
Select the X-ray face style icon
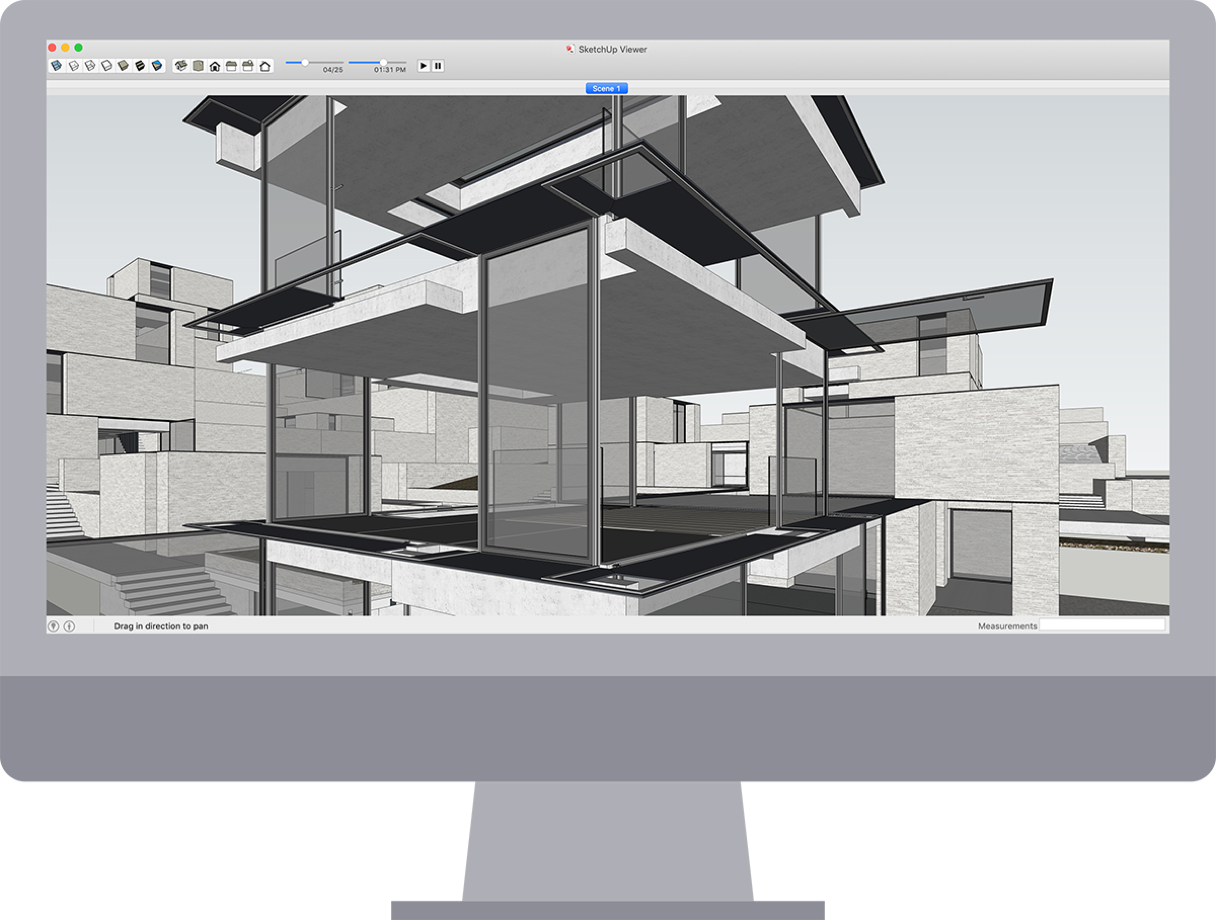[x=57, y=66]
